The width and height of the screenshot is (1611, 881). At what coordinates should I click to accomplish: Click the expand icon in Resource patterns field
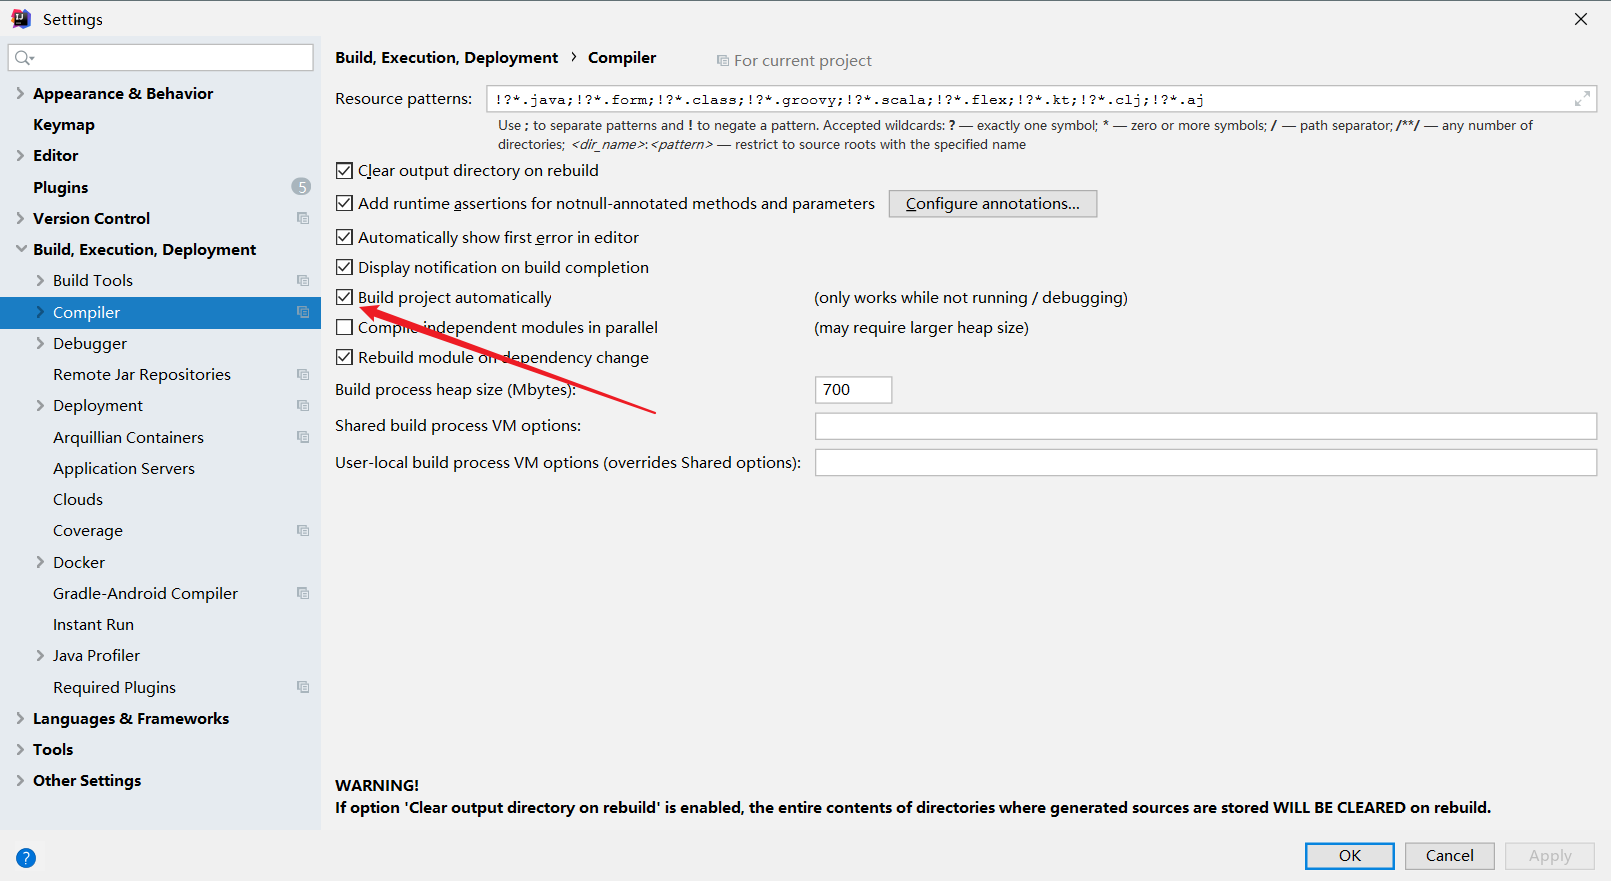coord(1582,99)
